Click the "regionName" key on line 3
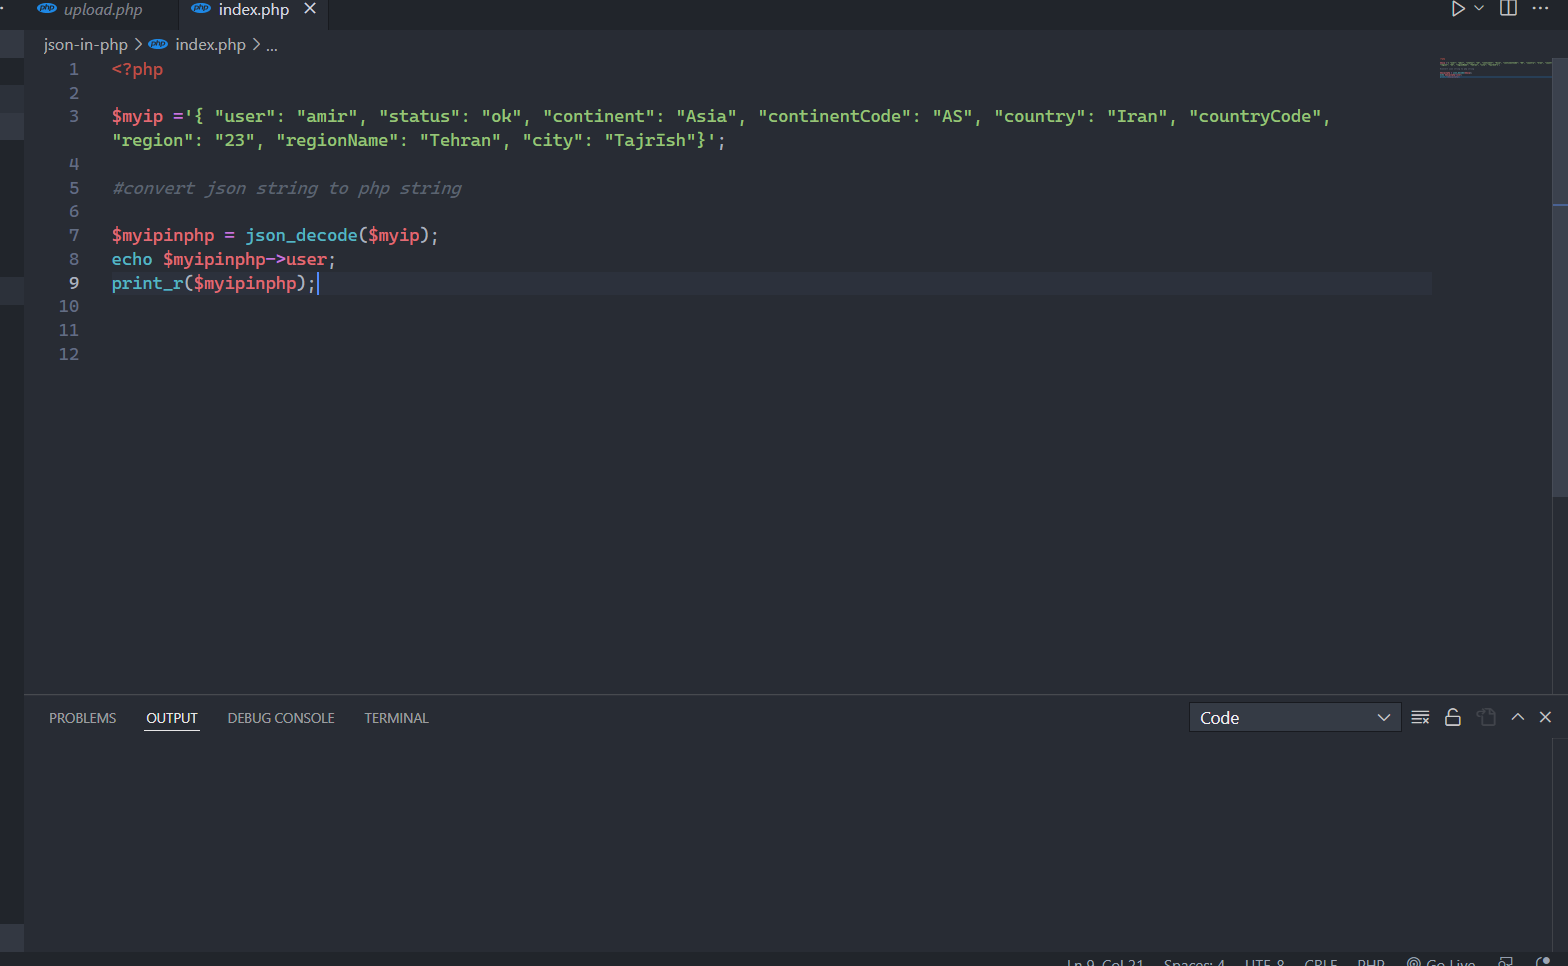 click(337, 140)
